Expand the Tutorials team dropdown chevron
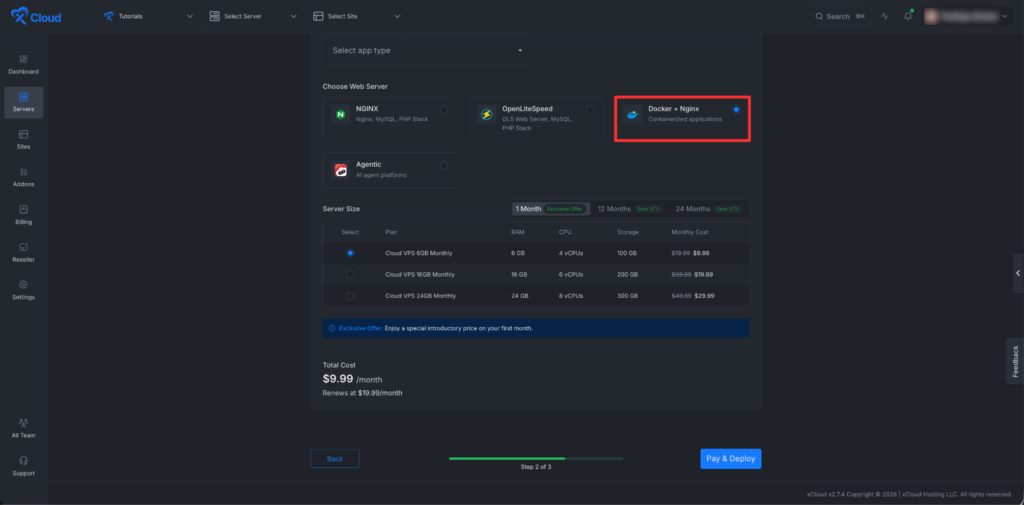Screen dimensions: 1024x505 tap(190, 16)
